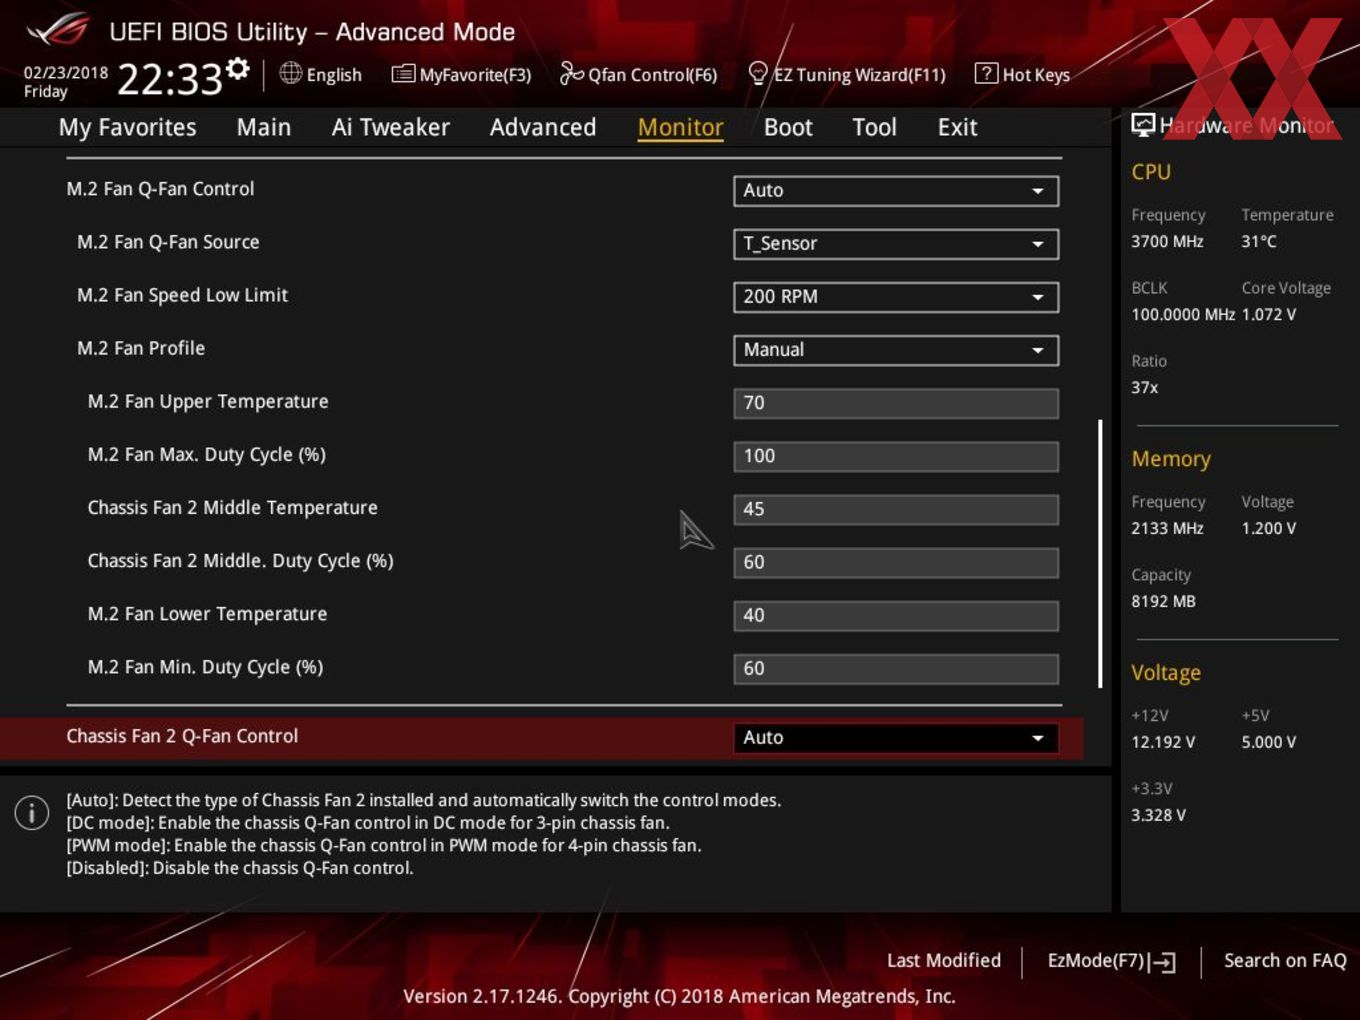
Task: Select the Monitor tab
Action: (680, 127)
